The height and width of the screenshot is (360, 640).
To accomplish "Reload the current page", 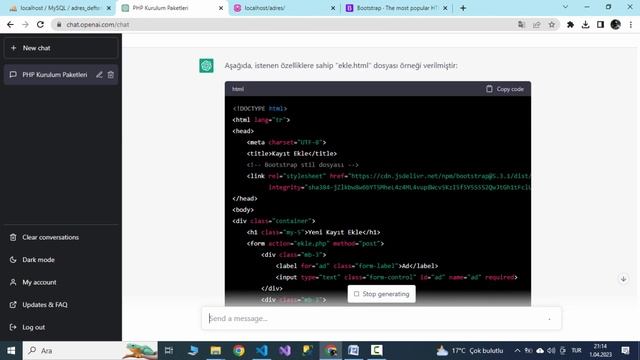I will tap(40, 24).
